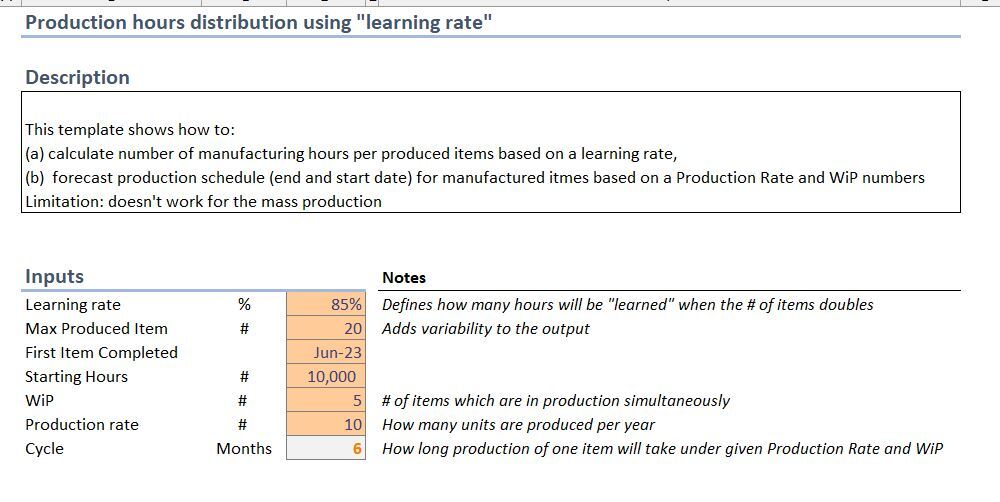Select the 'Adds variability to the output' note
Viewport: 1000px width, 502px height.
point(485,329)
